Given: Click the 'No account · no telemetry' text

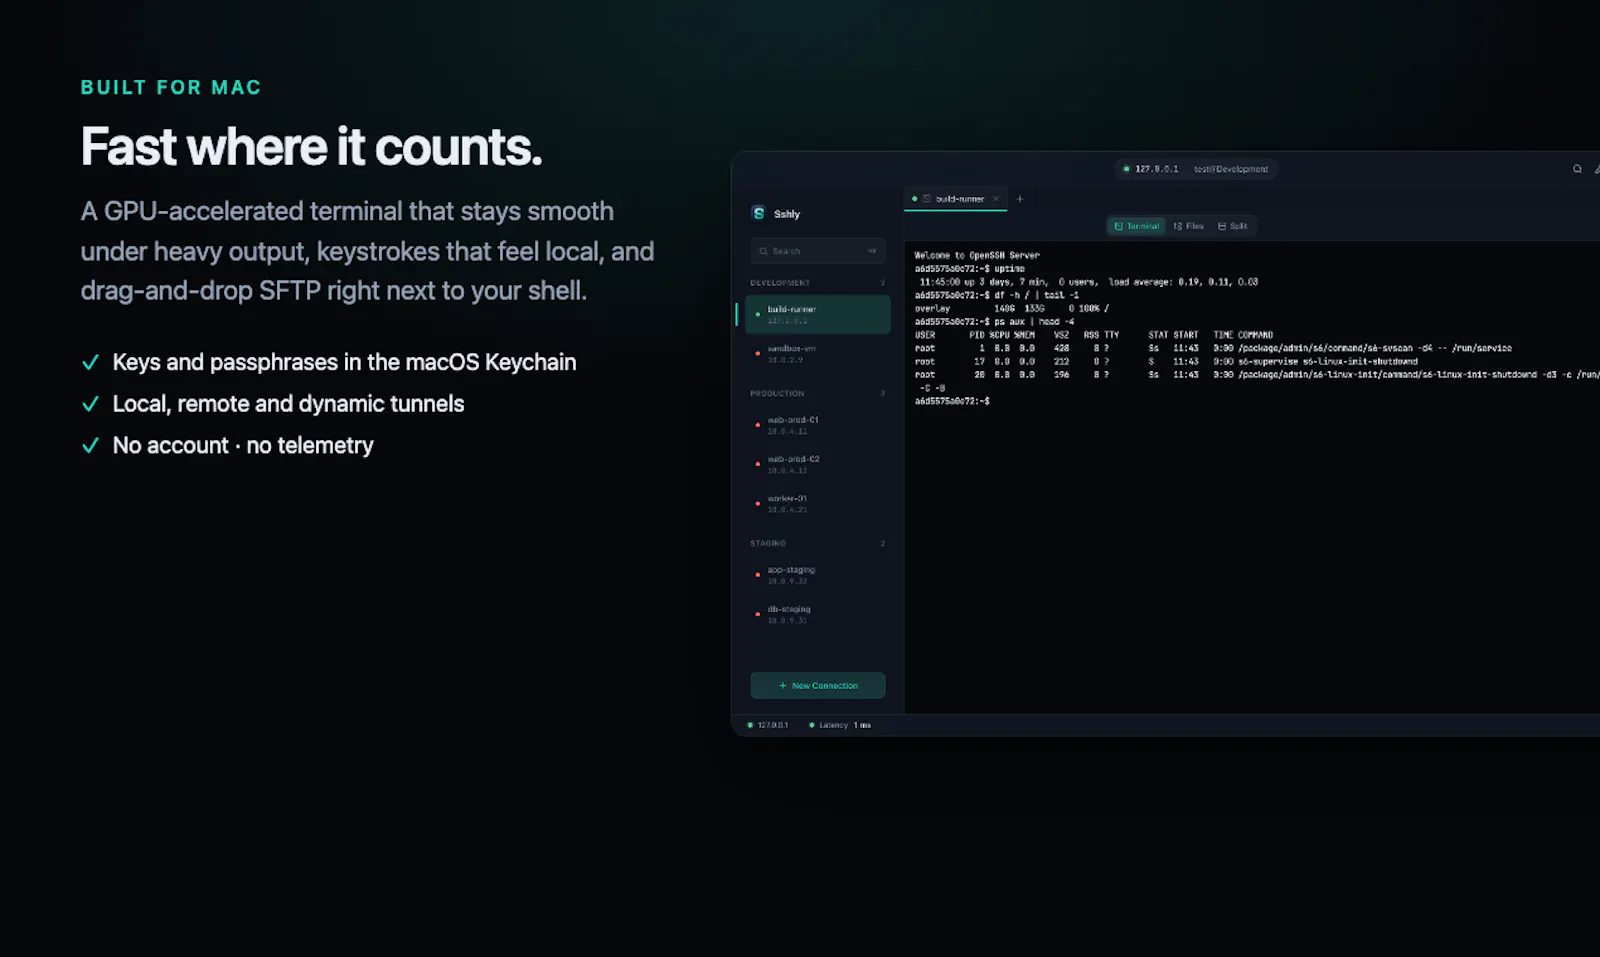Looking at the screenshot, I should click(243, 446).
